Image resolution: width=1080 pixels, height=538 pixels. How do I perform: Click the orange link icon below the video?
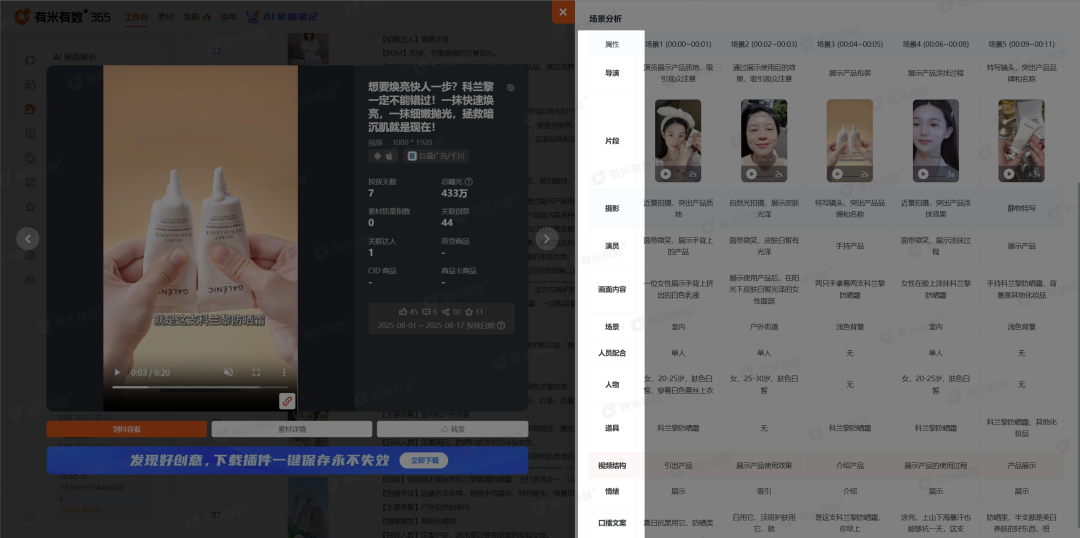pos(287,401)
